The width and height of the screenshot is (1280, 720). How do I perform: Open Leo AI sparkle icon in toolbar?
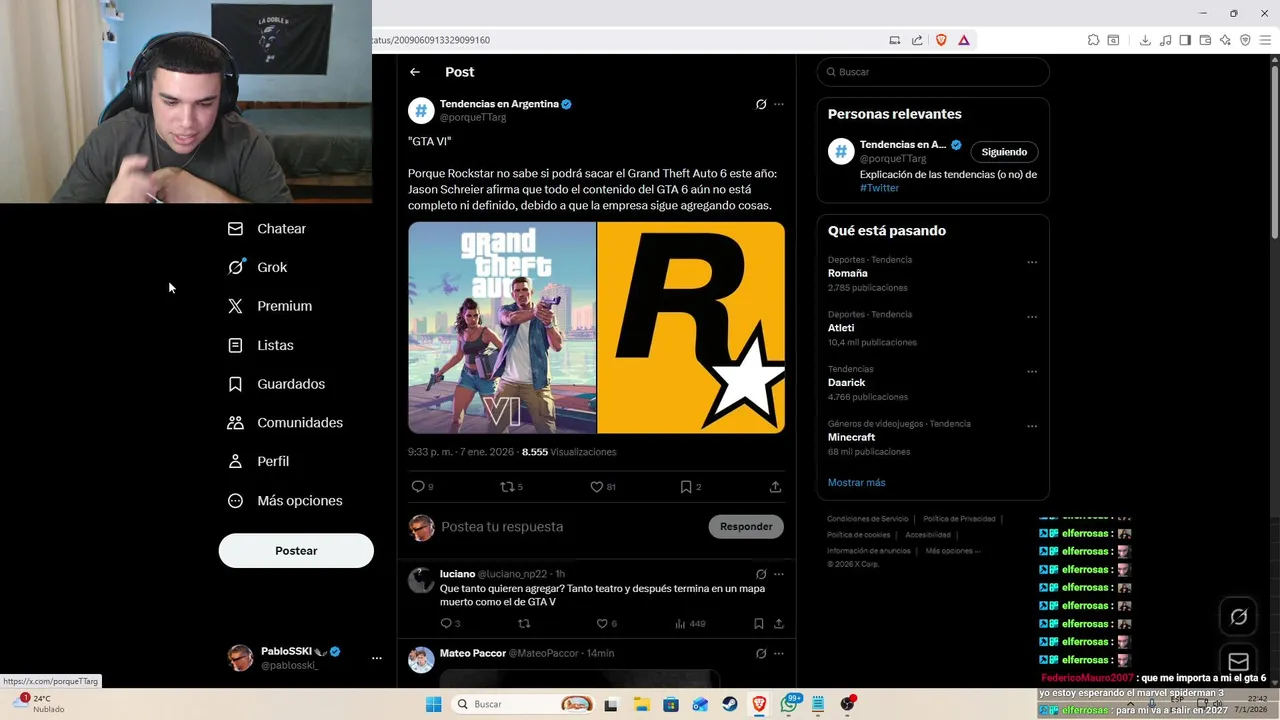pyautogui.click(x=1225, y=40)
